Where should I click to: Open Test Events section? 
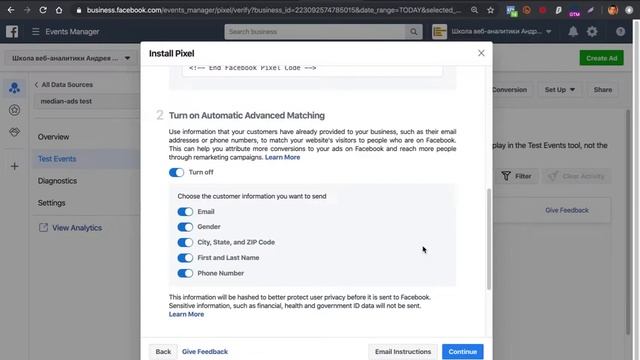(57, 159)
